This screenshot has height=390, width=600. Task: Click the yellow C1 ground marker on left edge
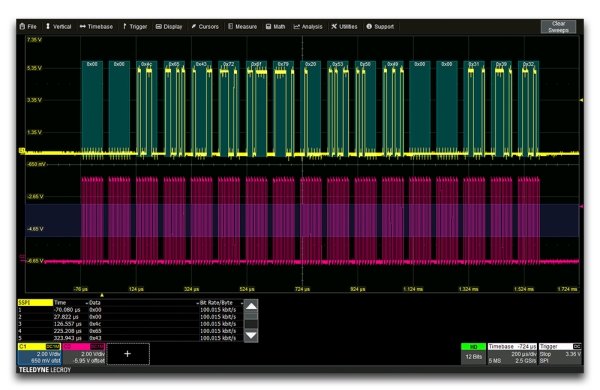pyautogui.click(x=22, y=151)
